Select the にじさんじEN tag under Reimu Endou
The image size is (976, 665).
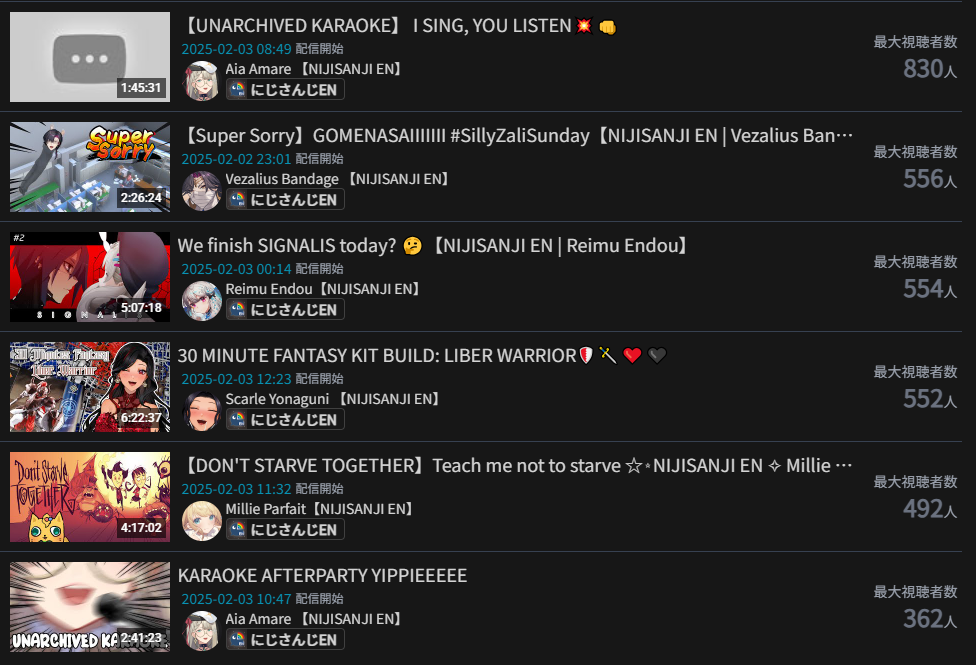coord(285,310)
